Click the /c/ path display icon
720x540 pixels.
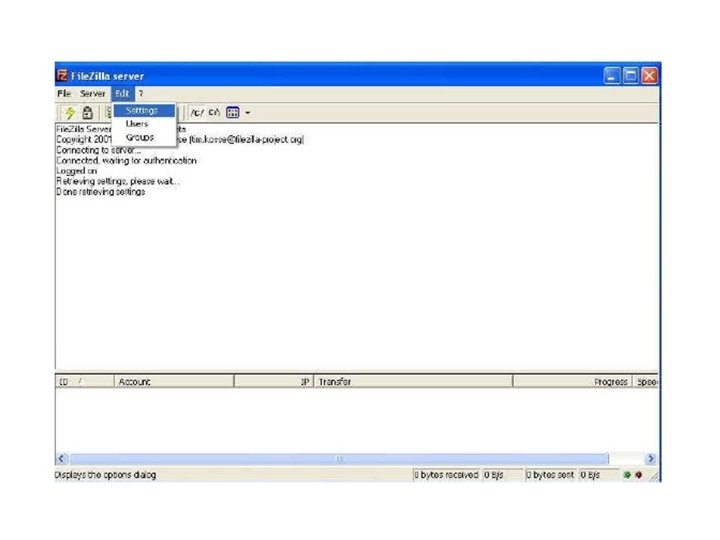(197, 112)
